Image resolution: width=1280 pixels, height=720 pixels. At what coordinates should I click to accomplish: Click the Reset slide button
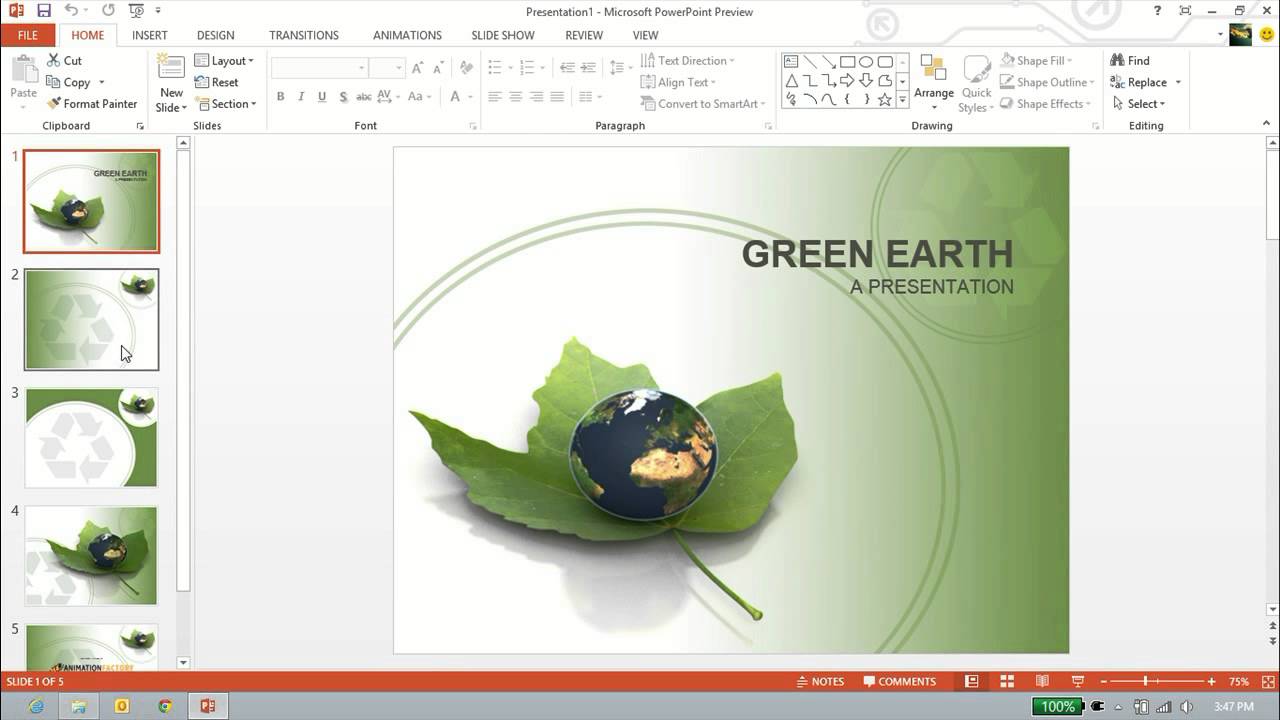[x=217, y=82]
